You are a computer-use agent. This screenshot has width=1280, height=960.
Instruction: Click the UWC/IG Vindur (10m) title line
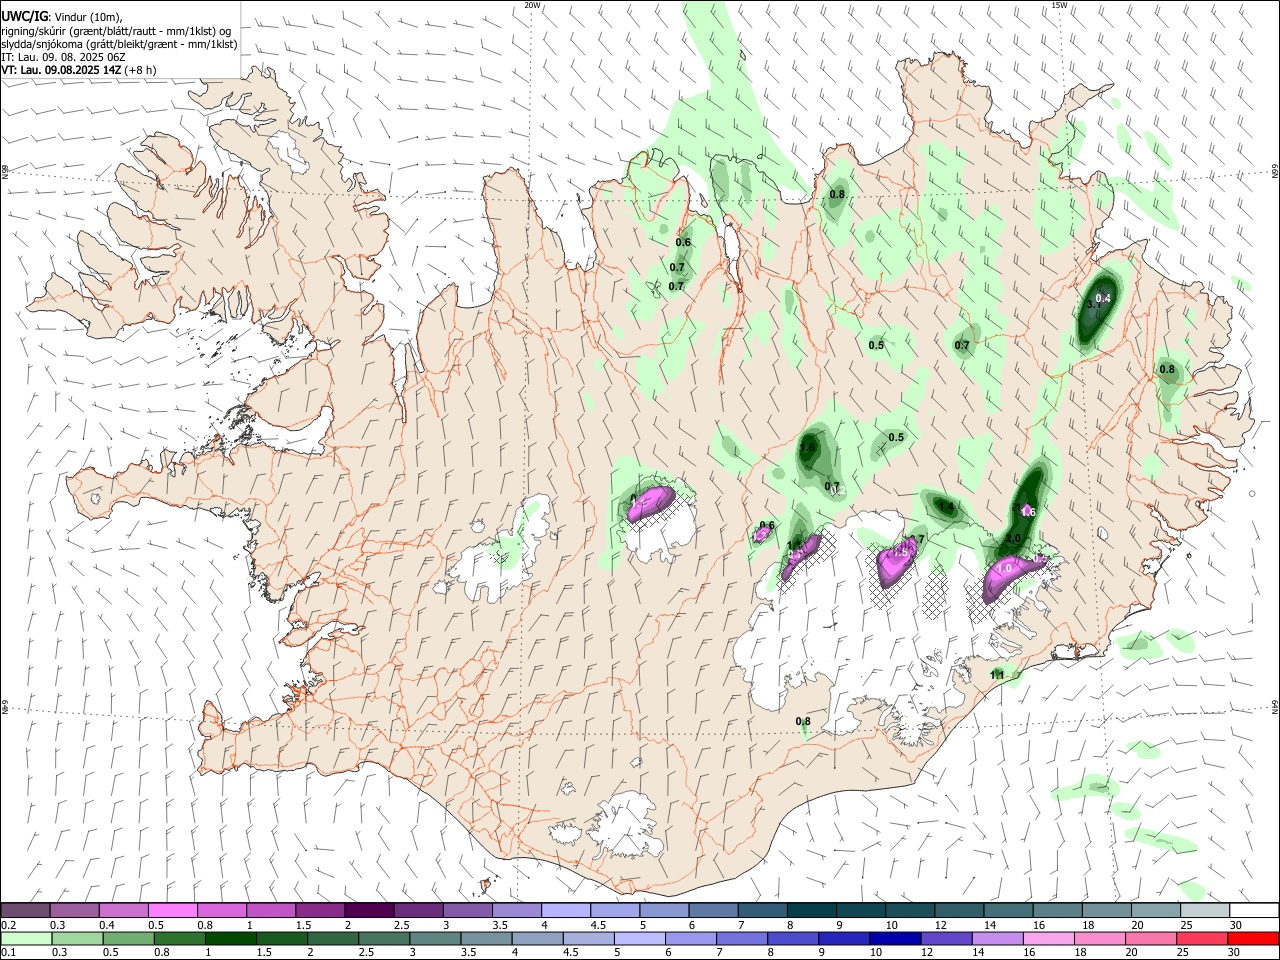pos(62,16)
